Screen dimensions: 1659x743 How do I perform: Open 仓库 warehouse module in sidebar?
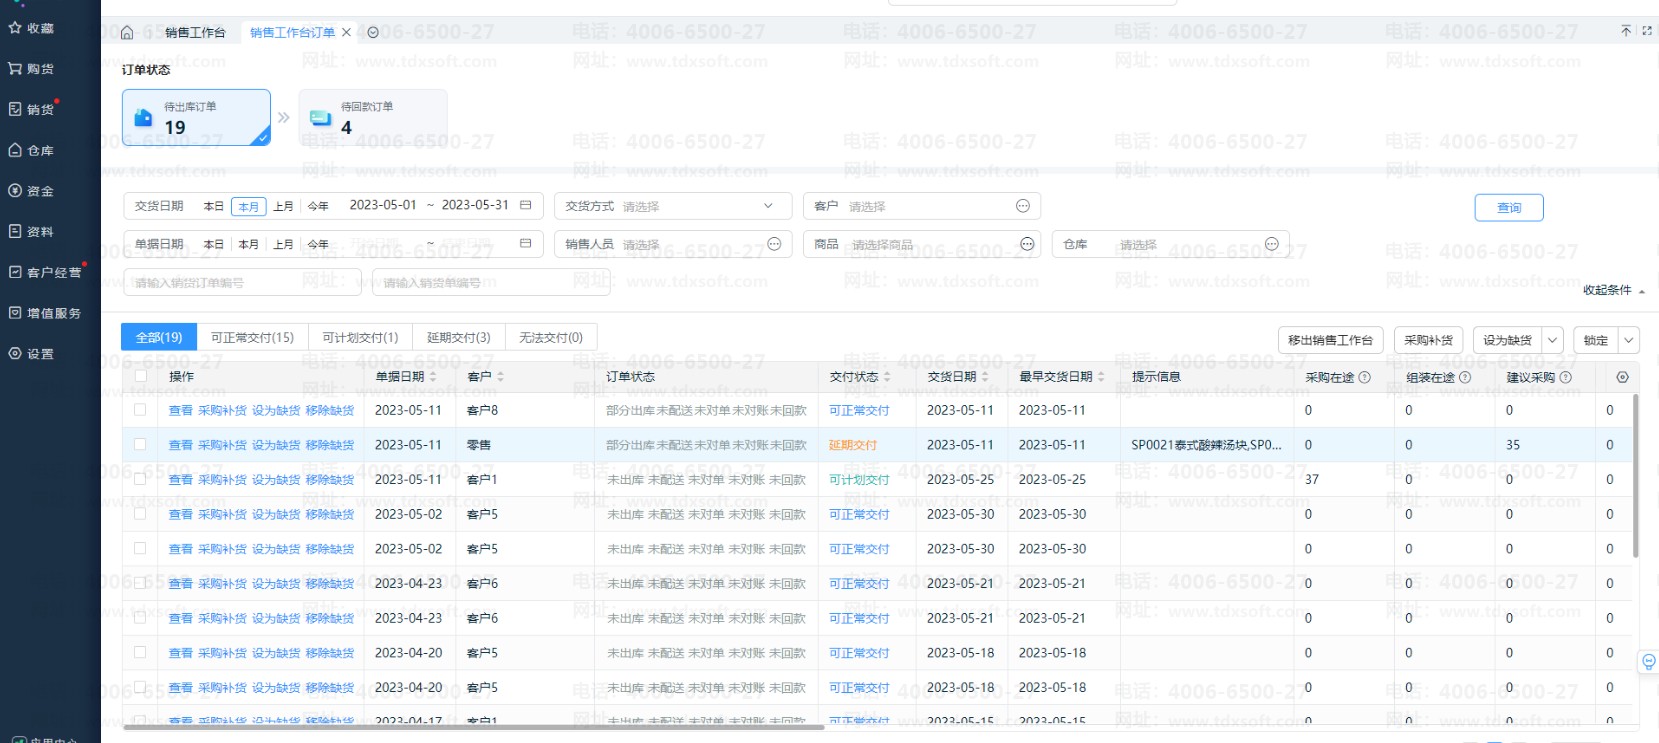[x=32, y=151]
